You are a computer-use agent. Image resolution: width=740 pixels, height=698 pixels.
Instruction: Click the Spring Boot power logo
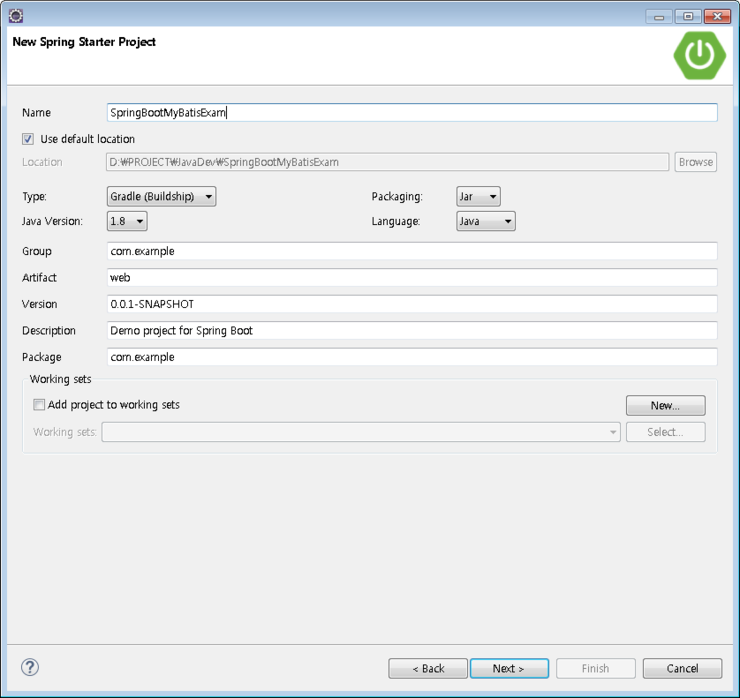(699, 55)
